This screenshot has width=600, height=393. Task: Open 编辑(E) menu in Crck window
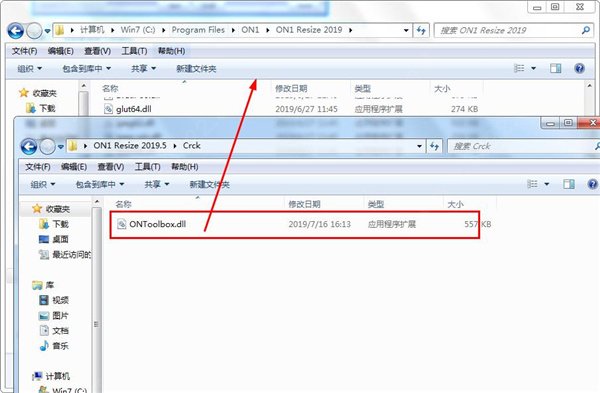pyautogui.click(x=74, y=167)
